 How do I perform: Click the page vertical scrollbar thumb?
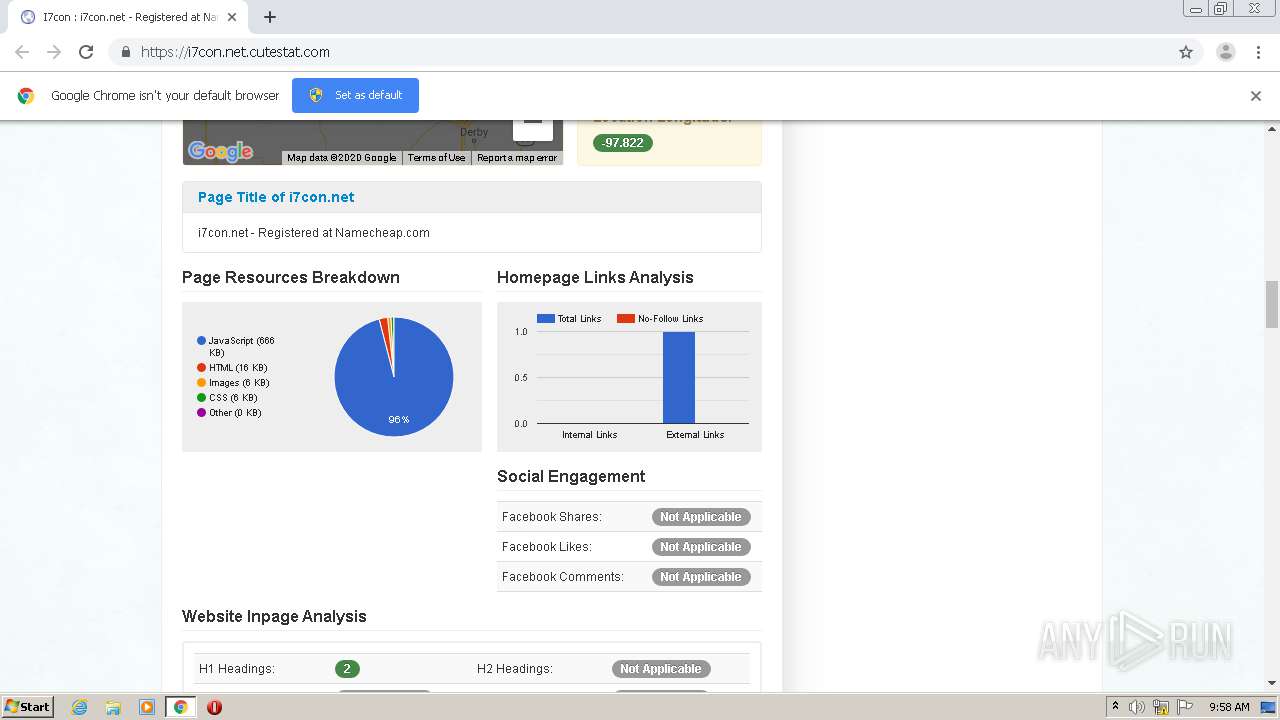click(x=1272, y=304)
